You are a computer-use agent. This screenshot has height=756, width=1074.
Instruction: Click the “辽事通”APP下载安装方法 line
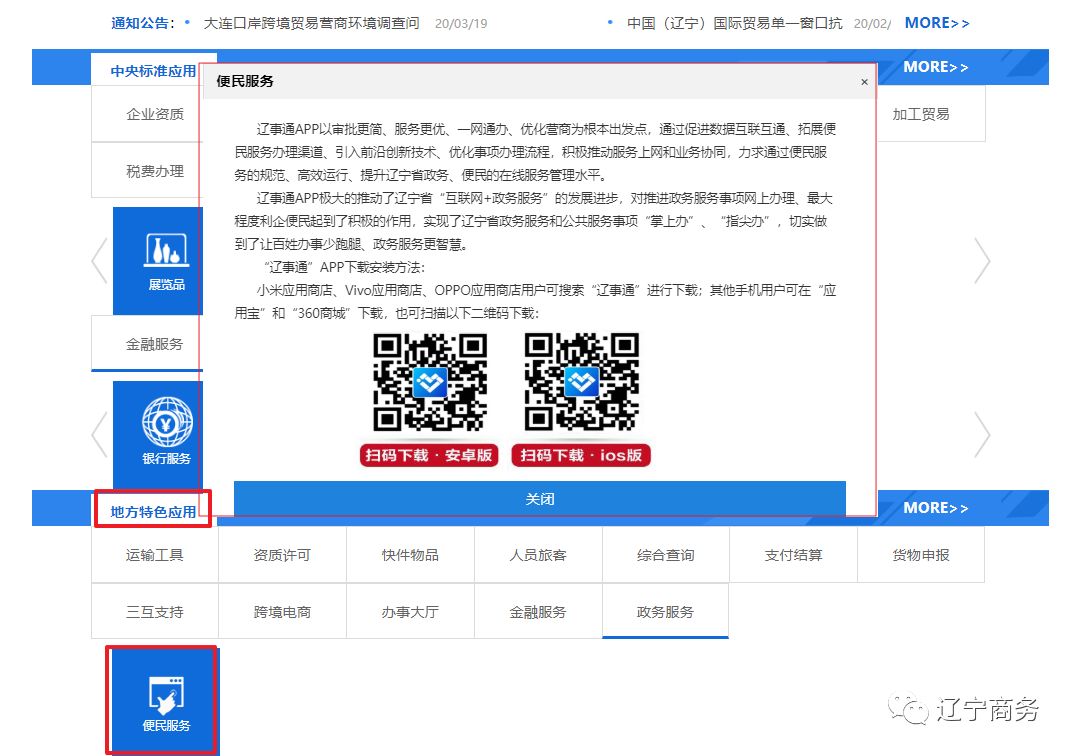point(345,267)
